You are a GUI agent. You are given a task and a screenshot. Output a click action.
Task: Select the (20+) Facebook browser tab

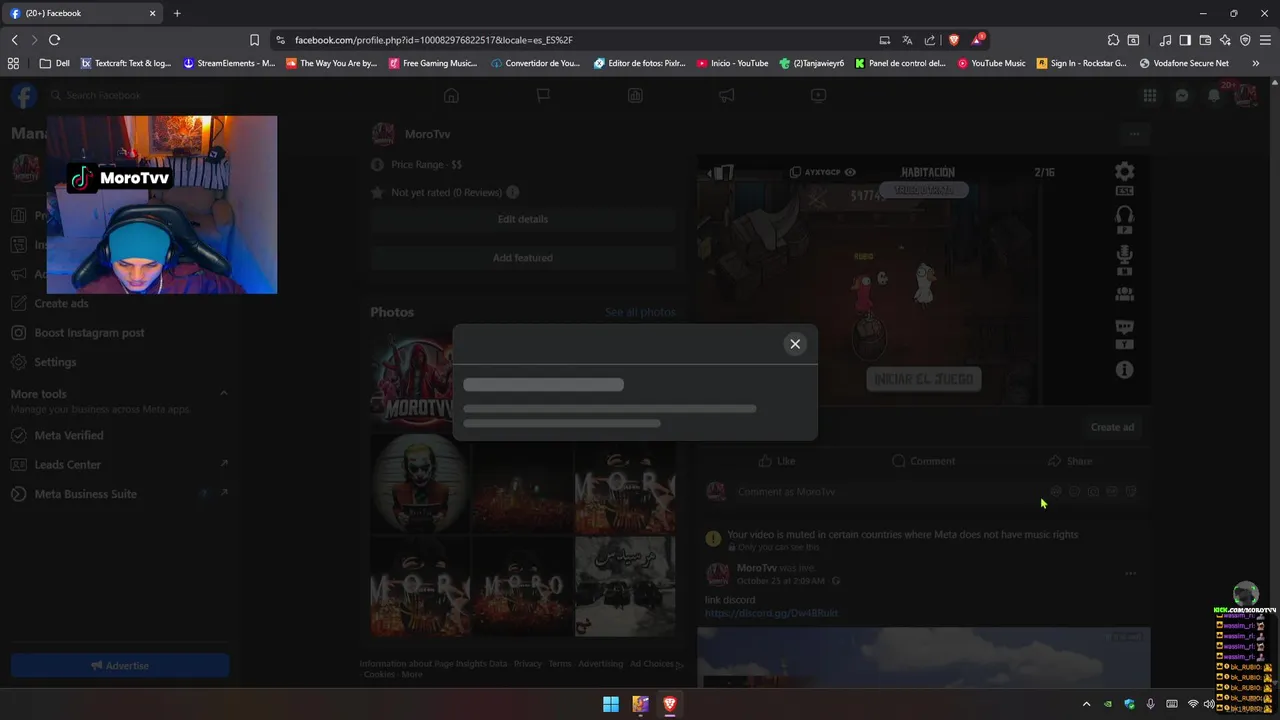click(83, 13)
